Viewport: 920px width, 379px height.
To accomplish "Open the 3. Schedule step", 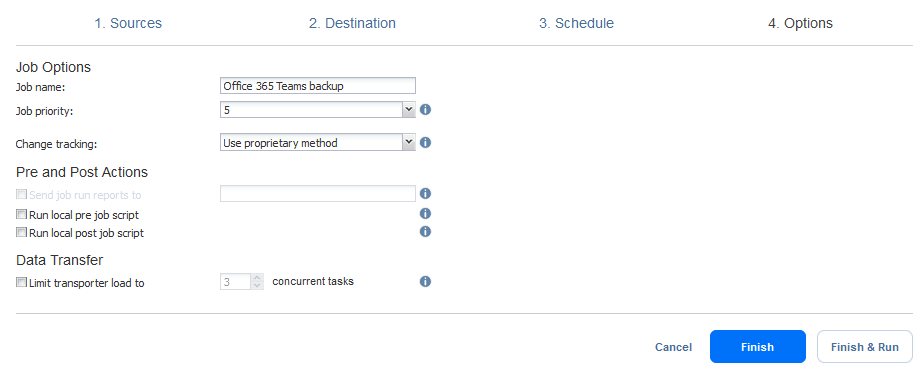I will click(576, 23).
